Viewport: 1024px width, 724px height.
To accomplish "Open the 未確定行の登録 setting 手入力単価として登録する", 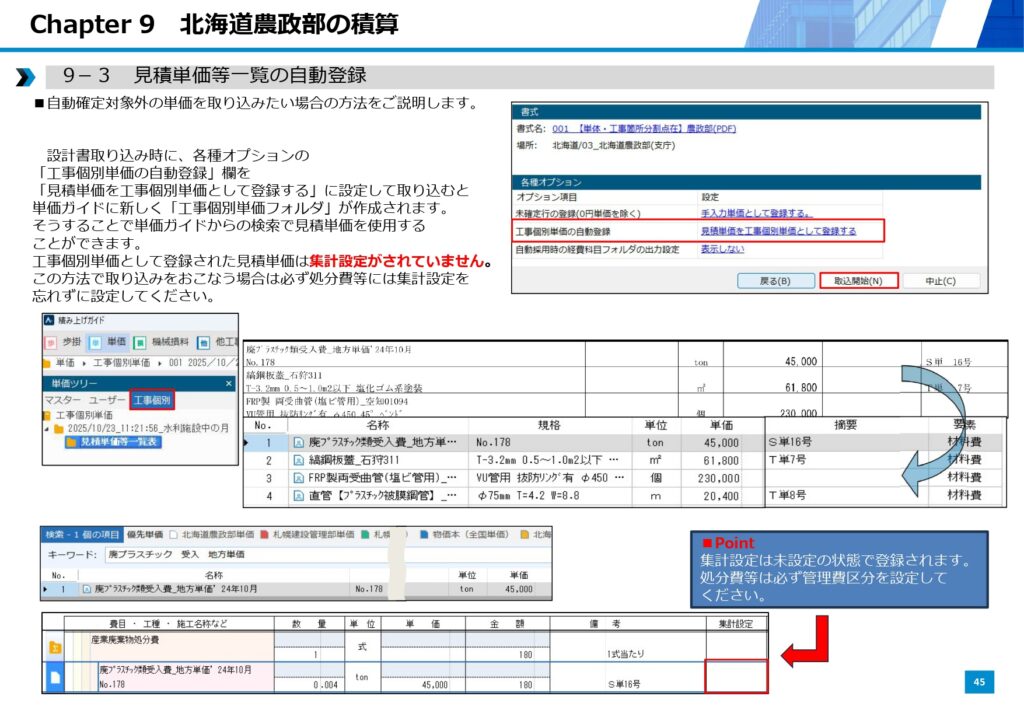I will (756, 213).
